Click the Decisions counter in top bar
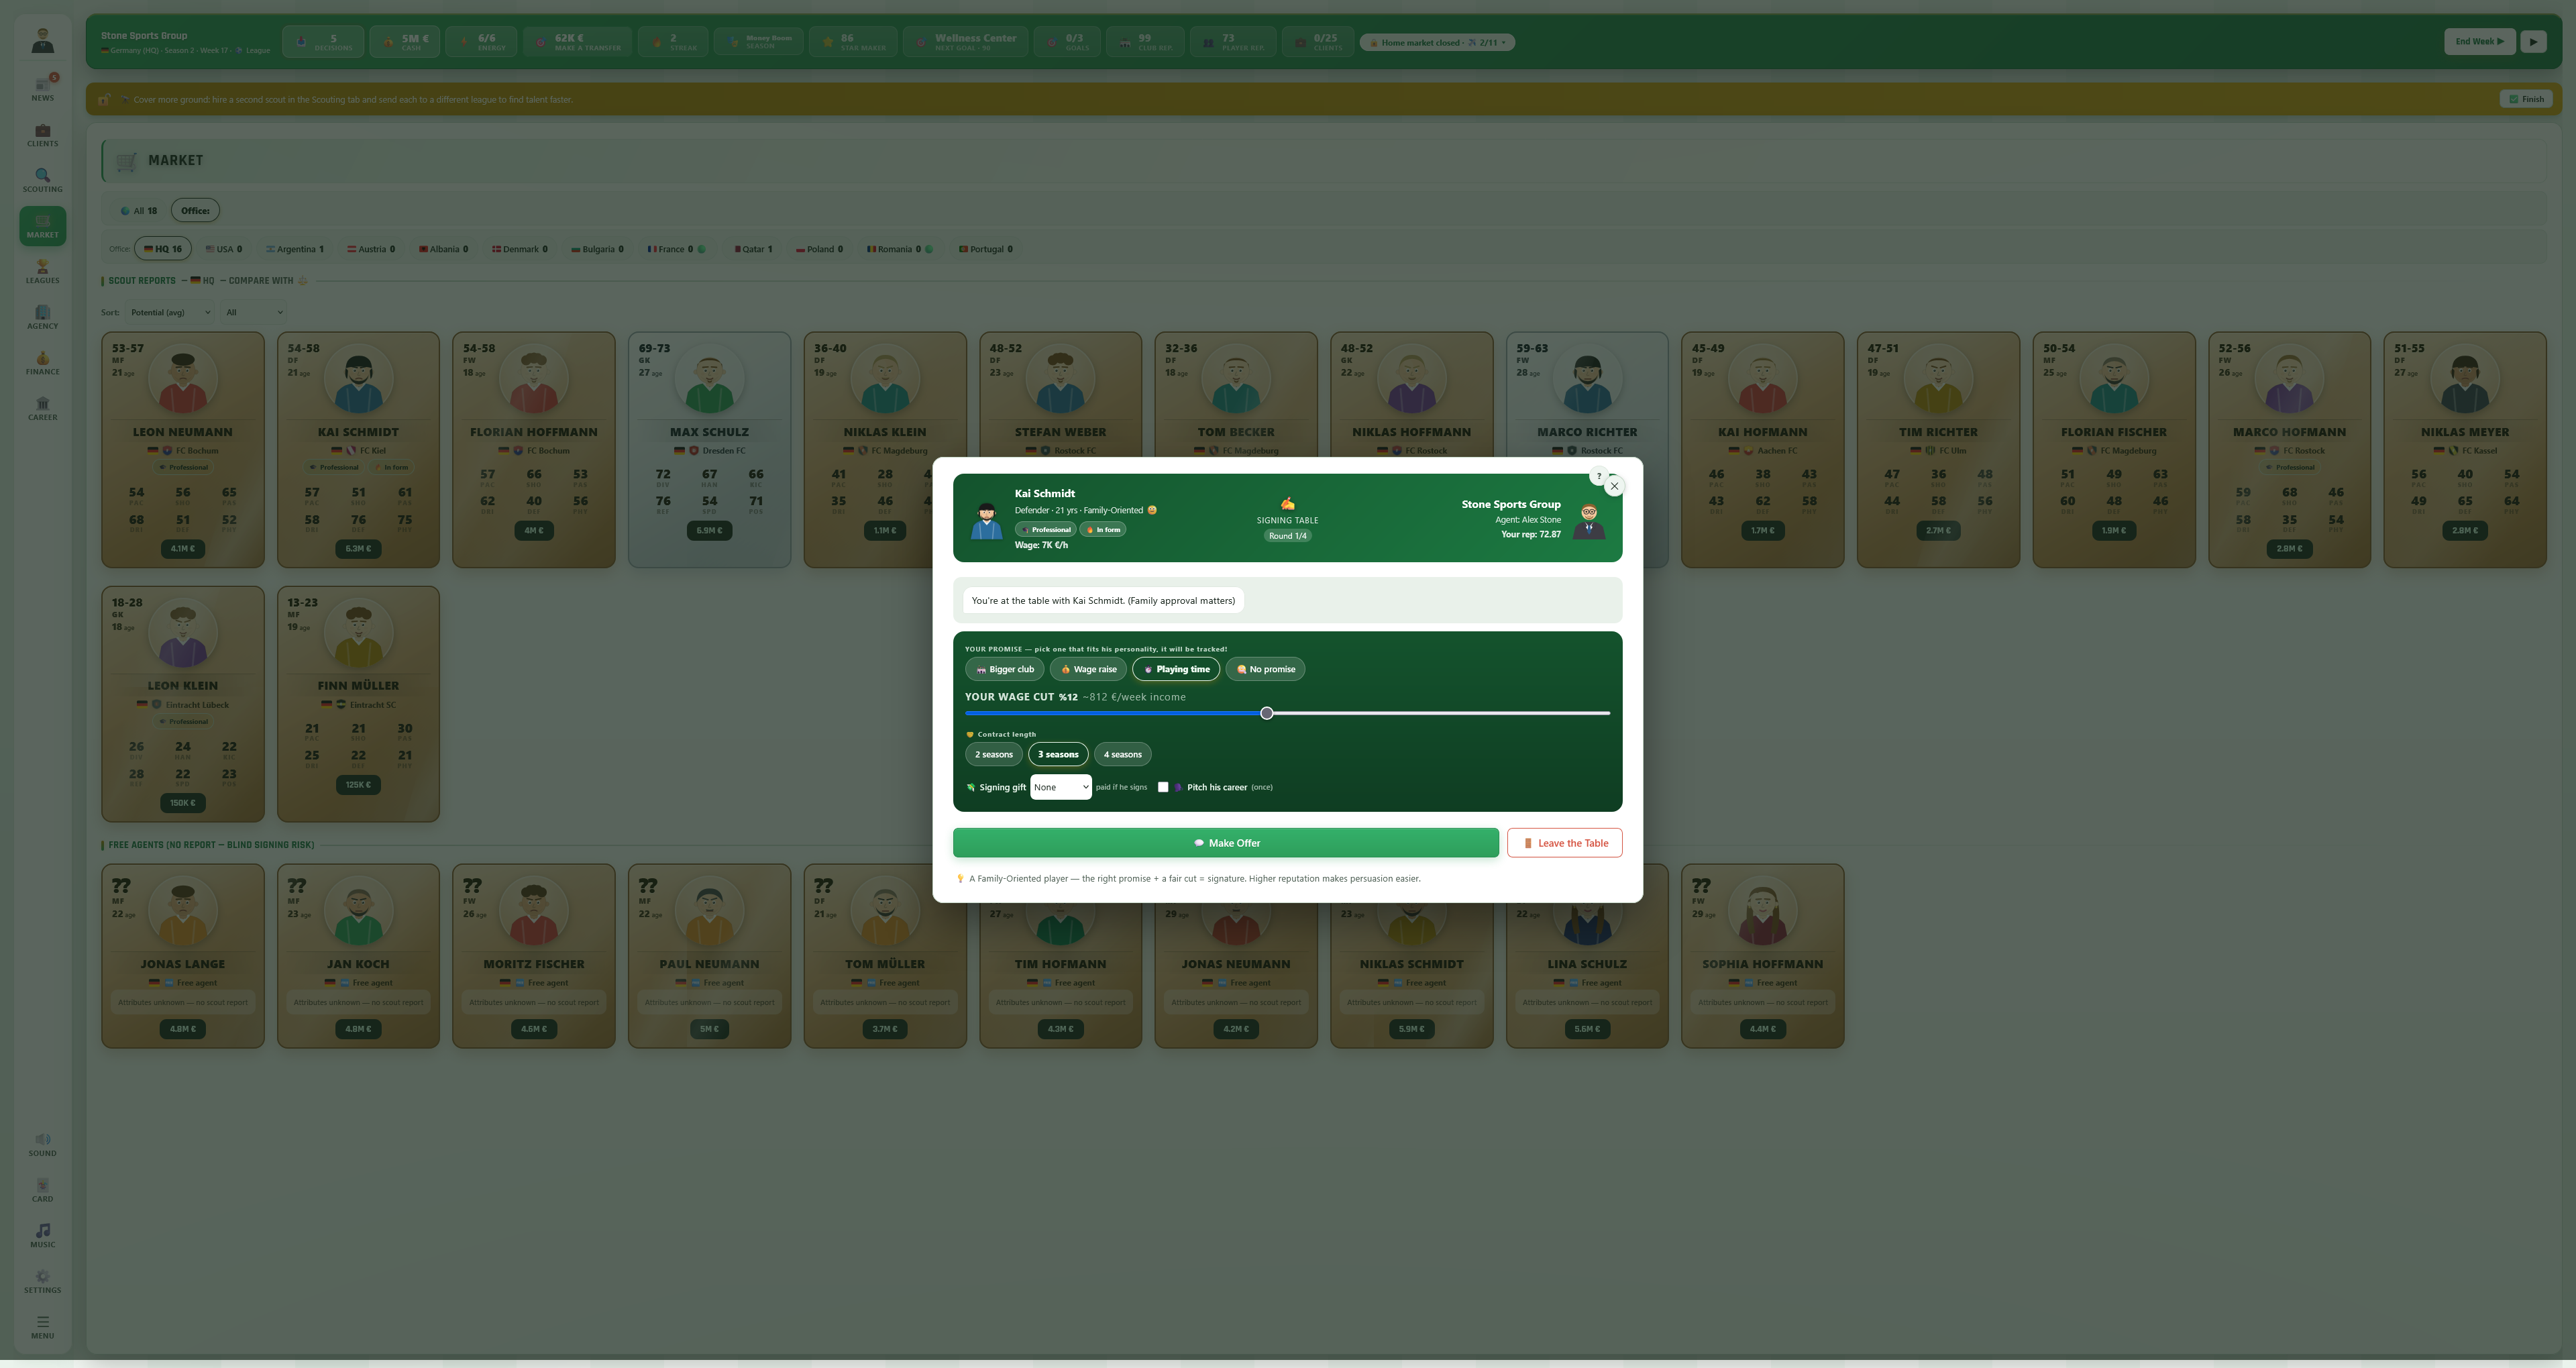 click(323, 42)
